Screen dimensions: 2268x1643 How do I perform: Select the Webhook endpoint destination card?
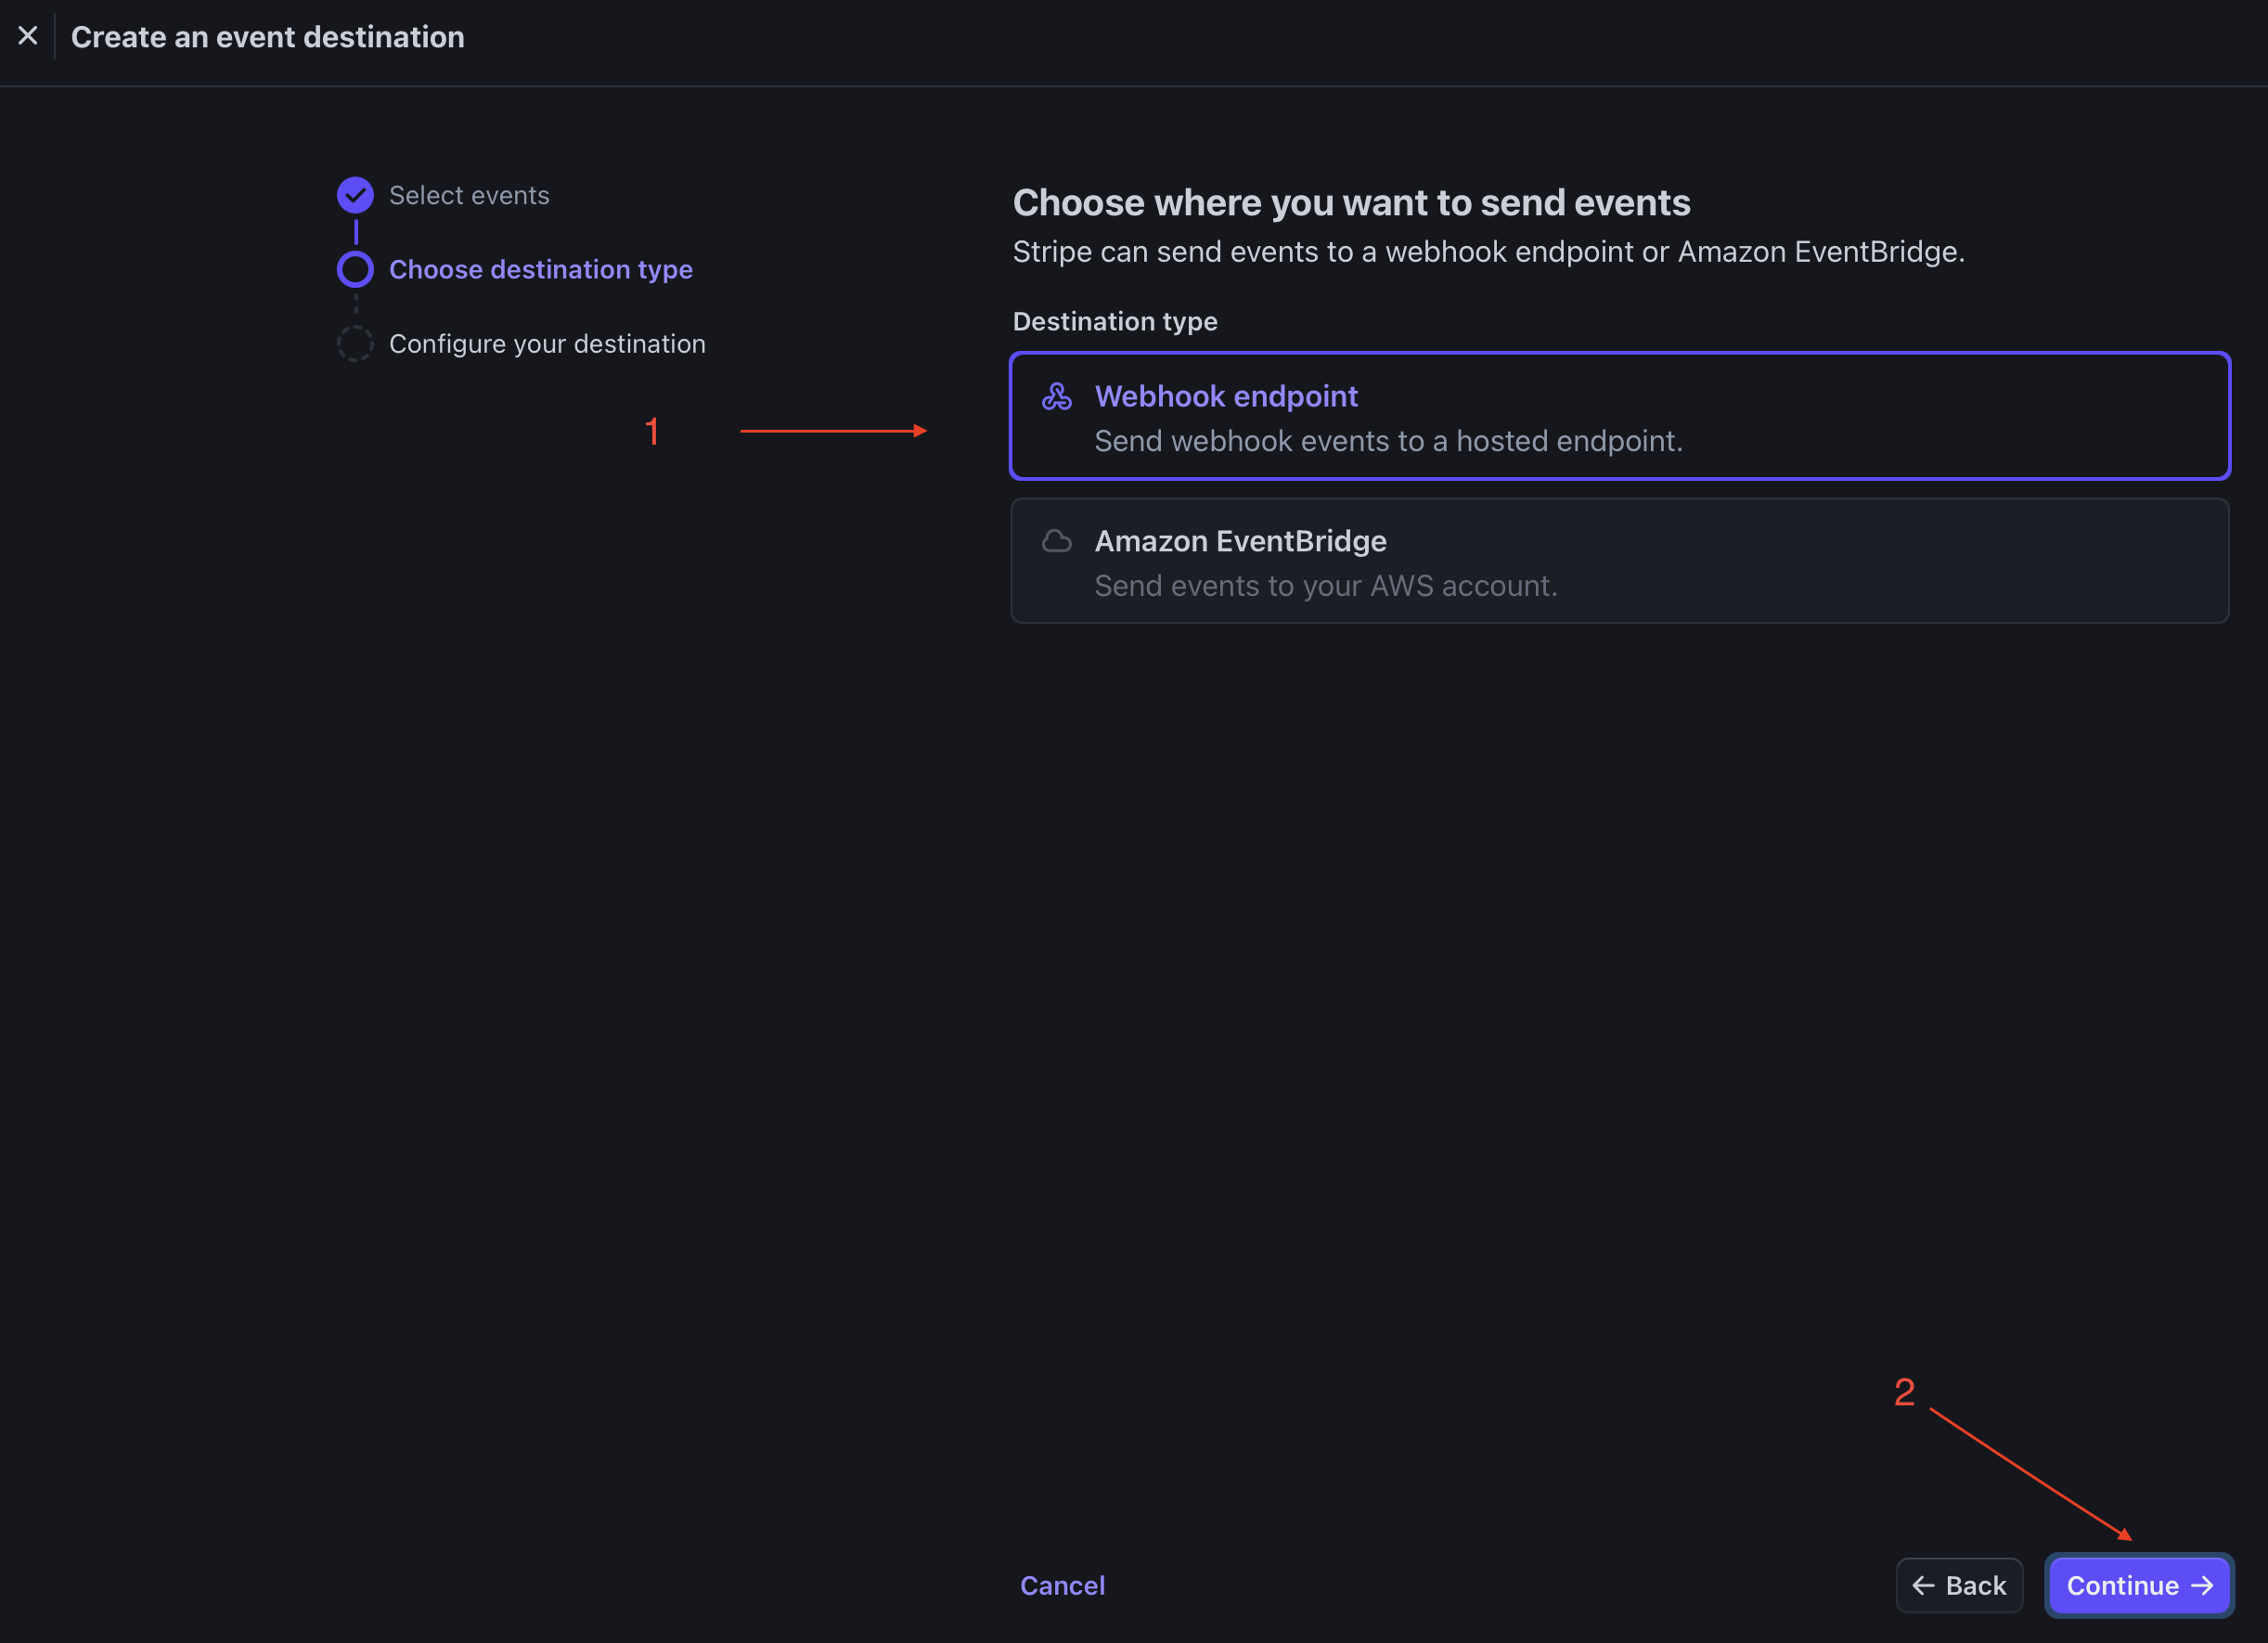pyautogui.click(x=1800, y=416)
